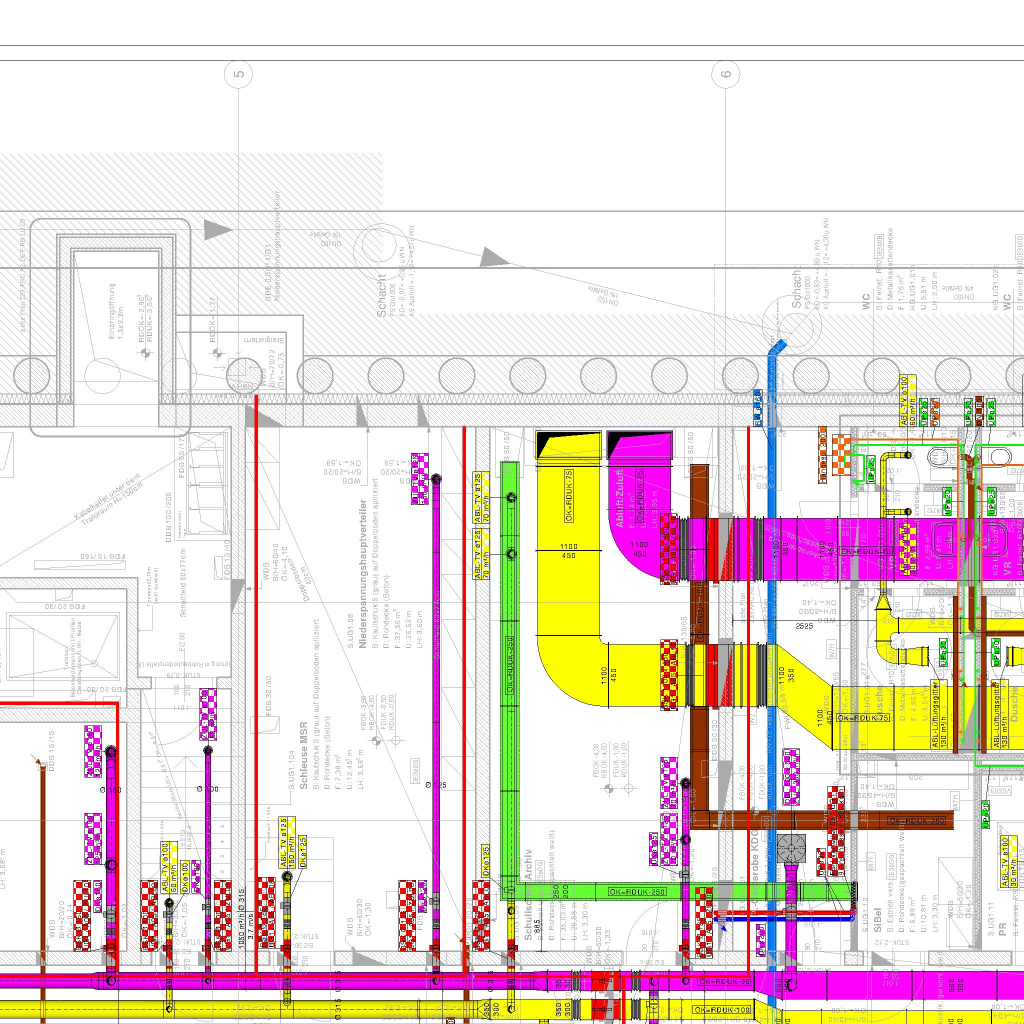
Task: Click the grid axis bubble numbered 5
Action: coord(238,73)
